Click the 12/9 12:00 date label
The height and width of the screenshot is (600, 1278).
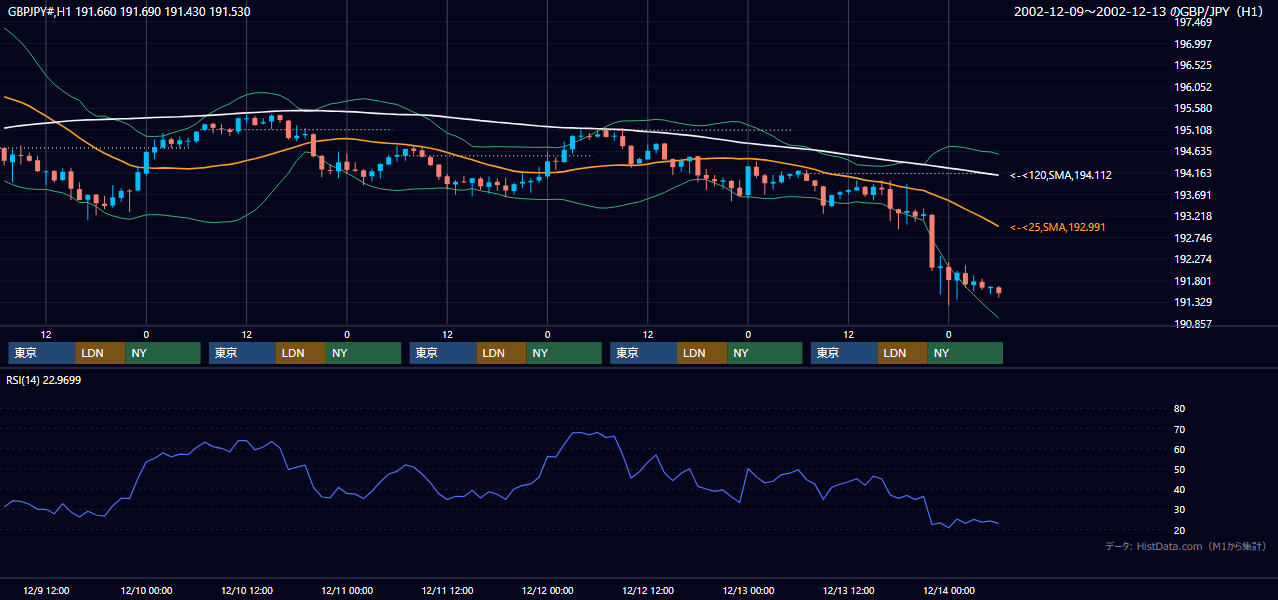pos(46,590)
